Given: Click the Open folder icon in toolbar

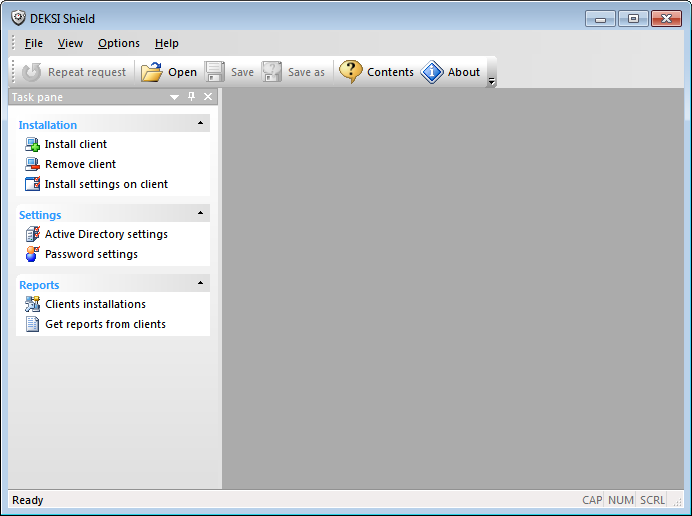Looking at the screenshot, I should [151, 72].
